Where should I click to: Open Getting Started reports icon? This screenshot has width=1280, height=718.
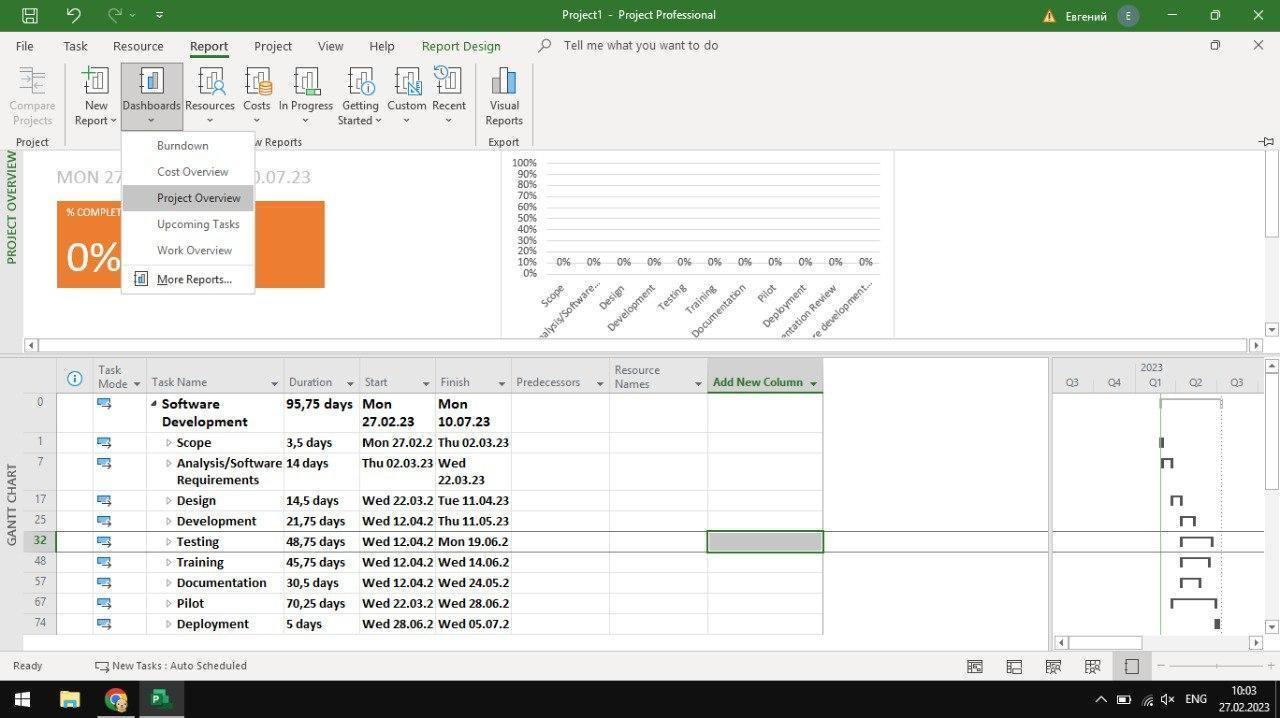click(x=360, y=97)
